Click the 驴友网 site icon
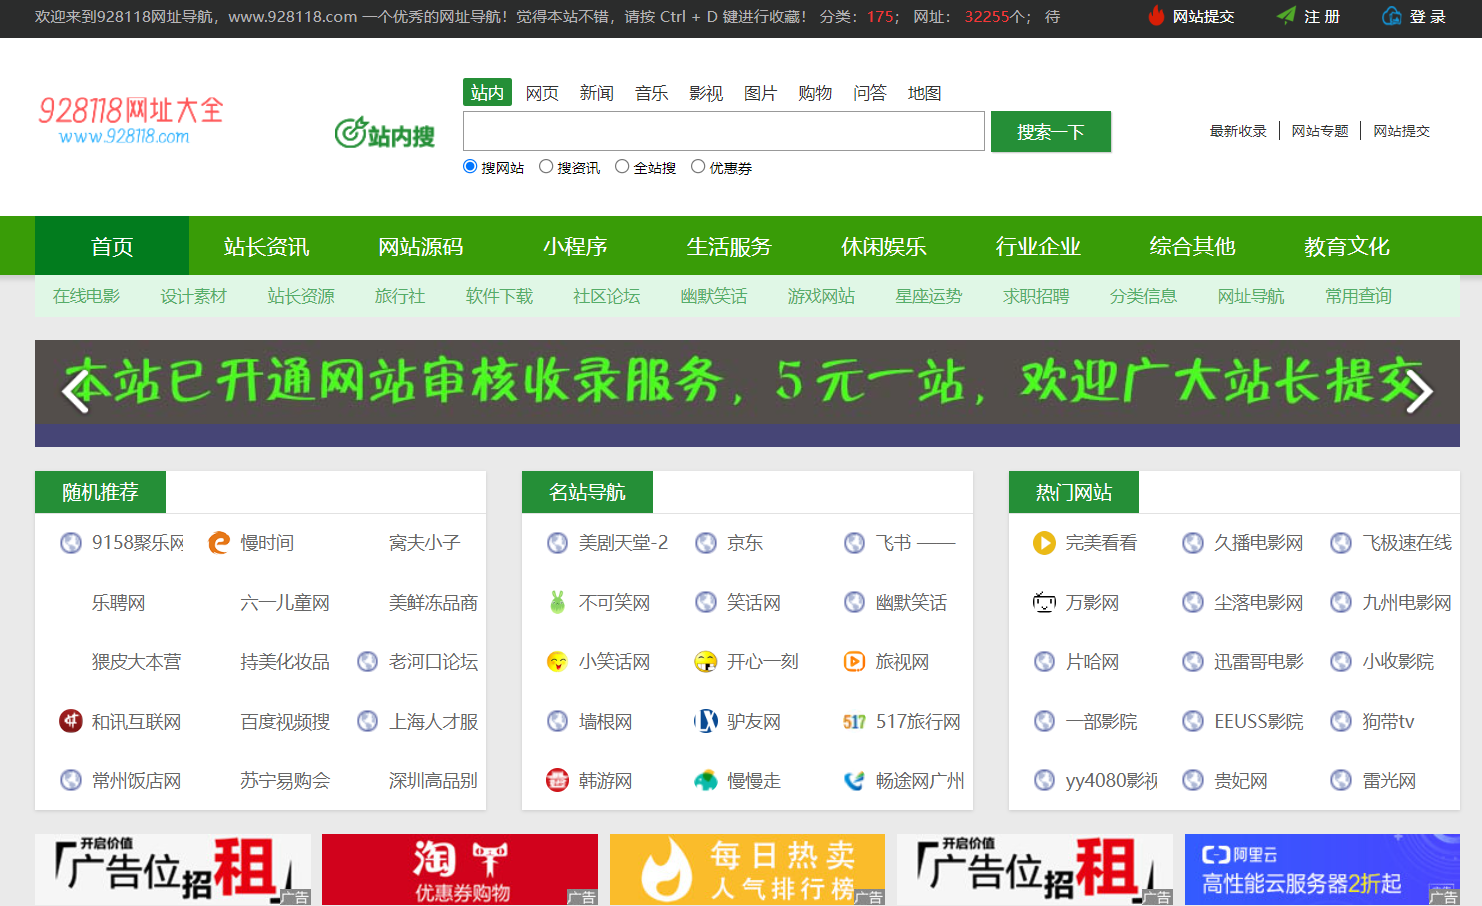Viewport: 1482px width, 906px height. point(706,721)
